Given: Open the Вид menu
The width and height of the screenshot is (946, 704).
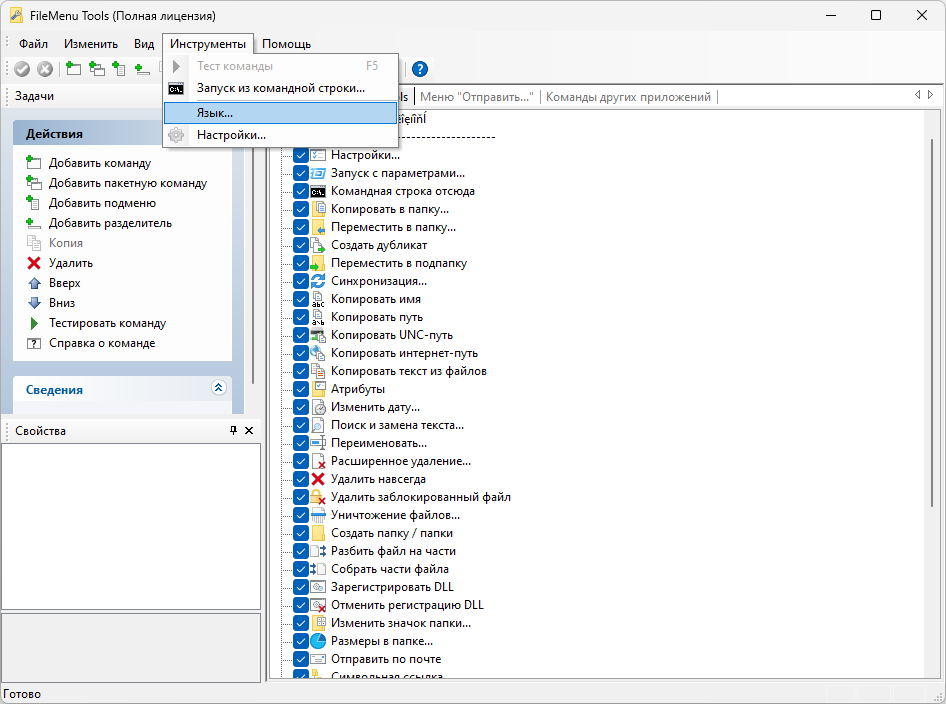Looking at the screenshot, I should 144,44.
